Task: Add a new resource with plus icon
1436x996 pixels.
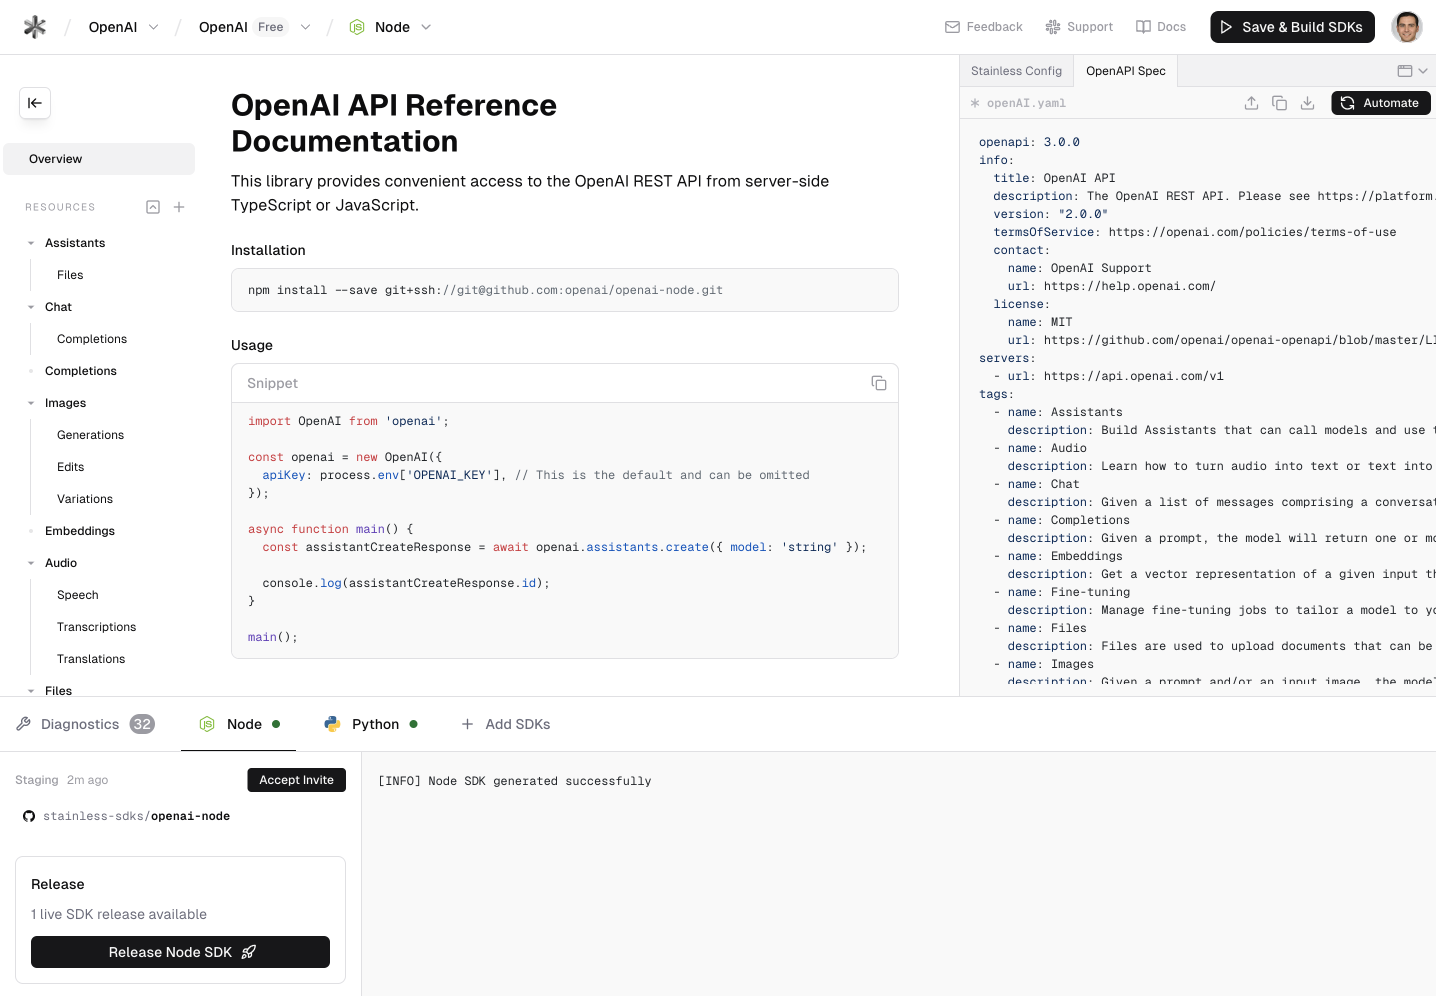Action: tap(179, 207)
